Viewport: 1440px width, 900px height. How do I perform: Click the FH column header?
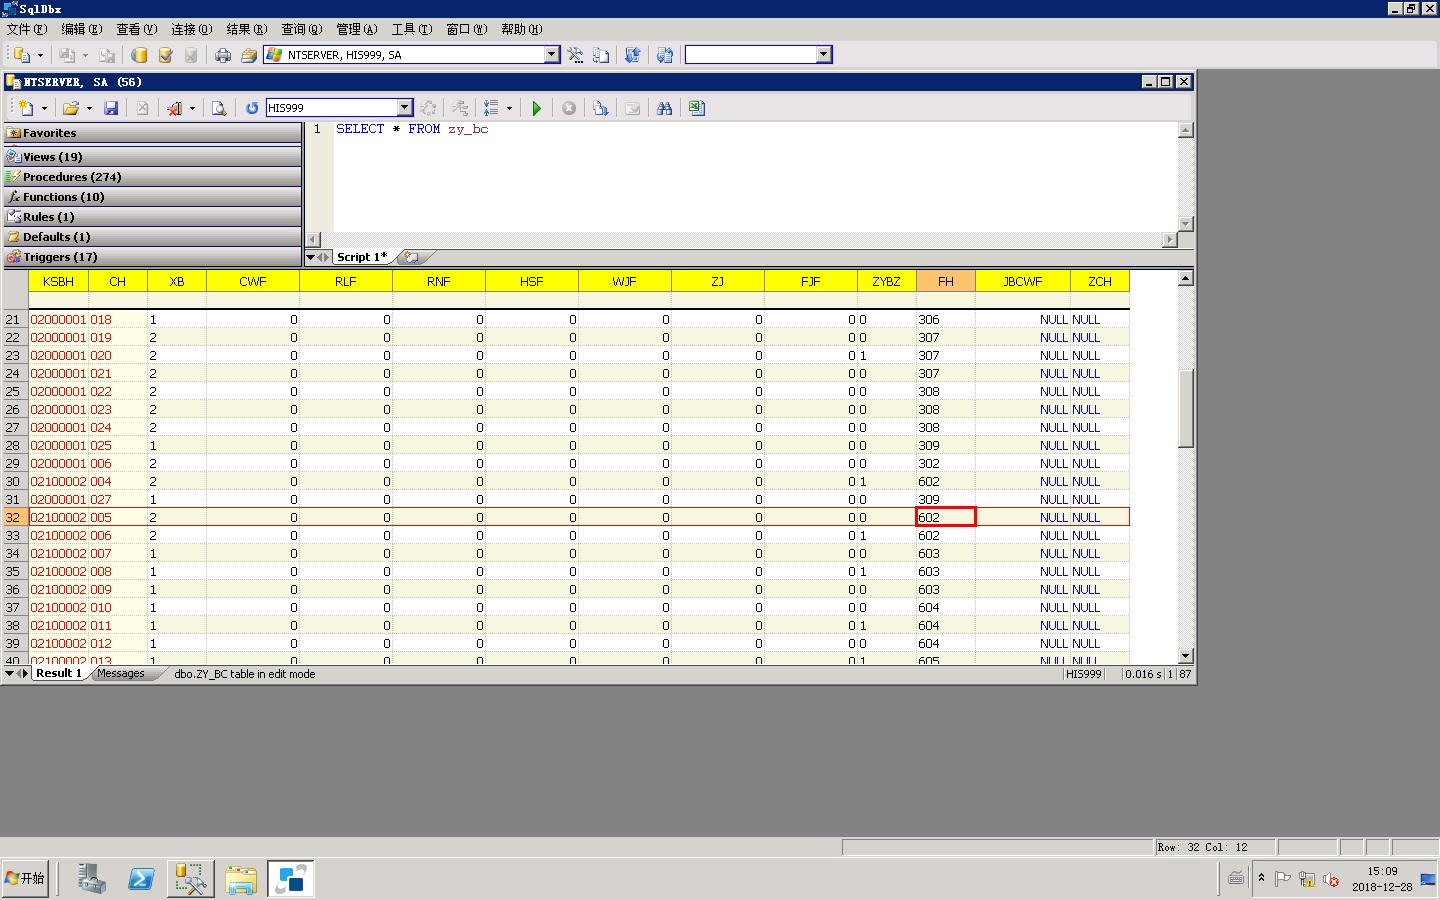coord(946,281)
